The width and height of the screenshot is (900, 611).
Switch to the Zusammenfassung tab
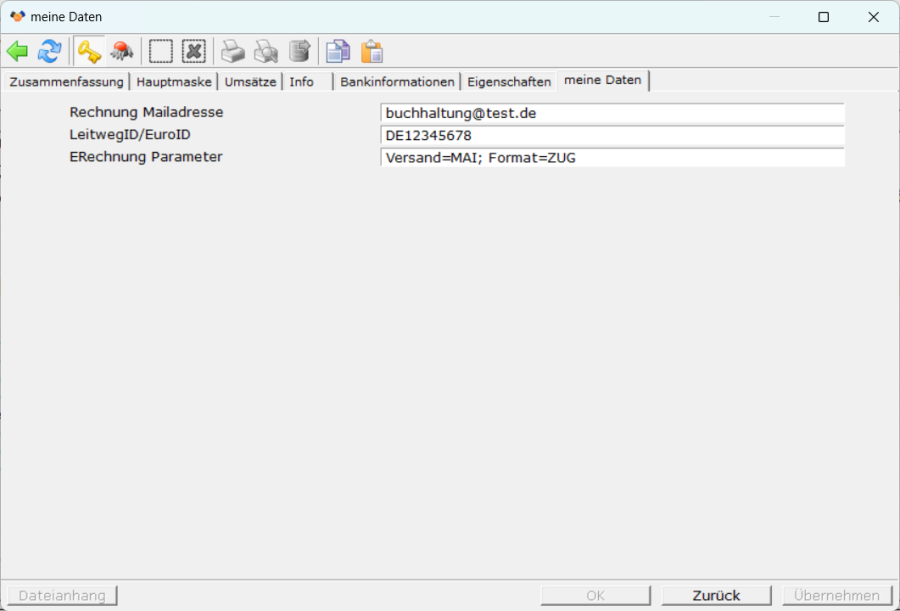(66, 82)
